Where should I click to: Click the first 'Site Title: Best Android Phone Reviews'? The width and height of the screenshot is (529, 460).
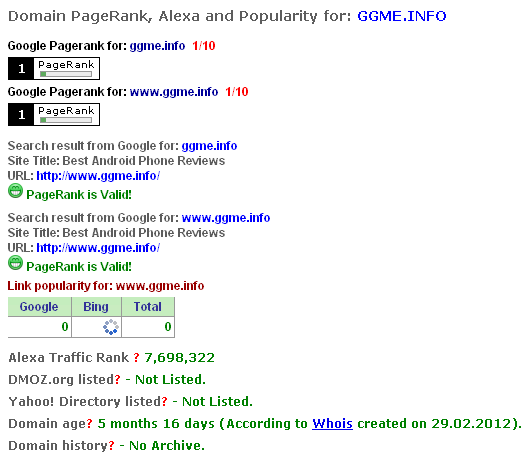click(116, 161)
